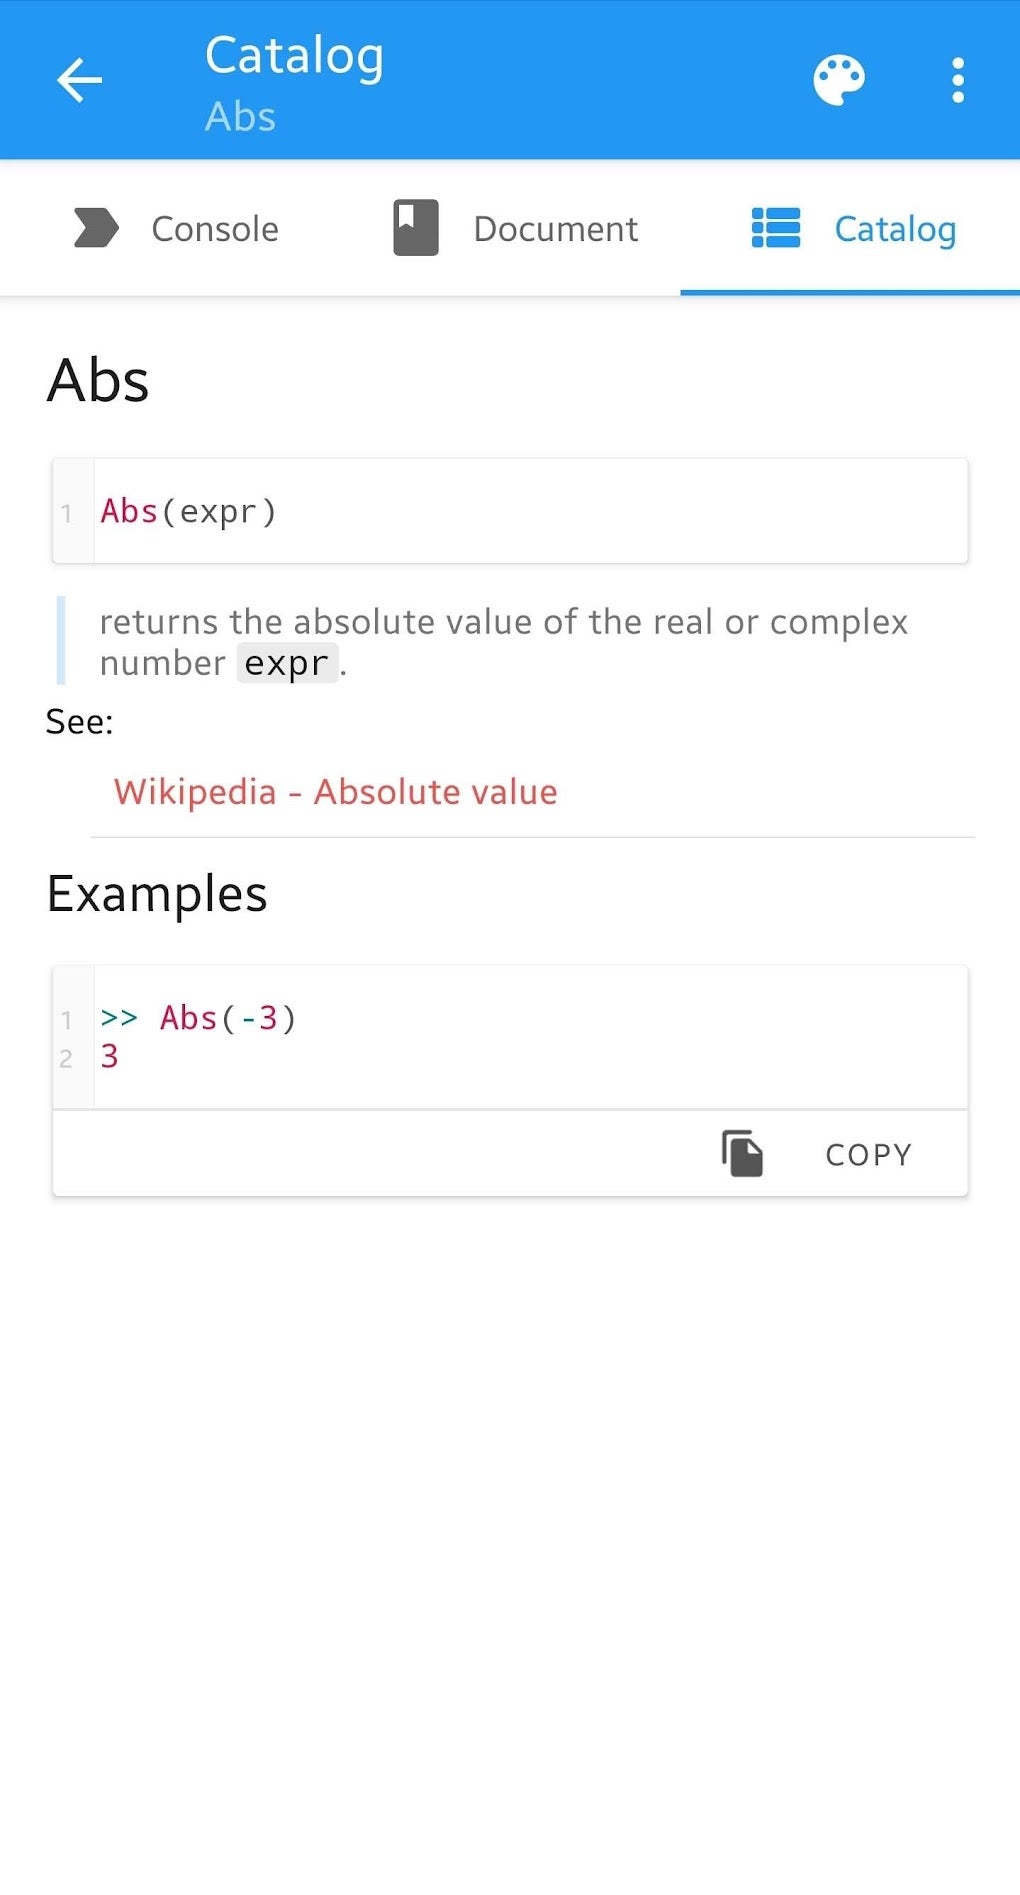This screenshot has width=1020, height=1895.
Task: Click the copy pages icon beside COPY
Action: (x=742, y=1154)
